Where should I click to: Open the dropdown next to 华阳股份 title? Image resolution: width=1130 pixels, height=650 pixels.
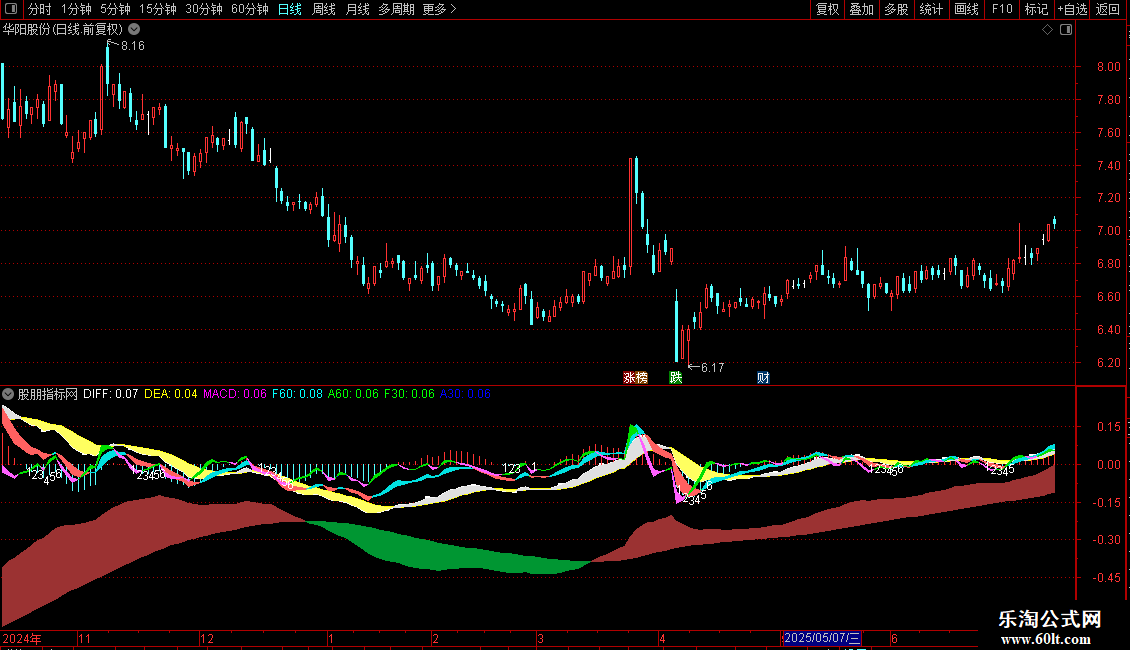pos(134,30)
